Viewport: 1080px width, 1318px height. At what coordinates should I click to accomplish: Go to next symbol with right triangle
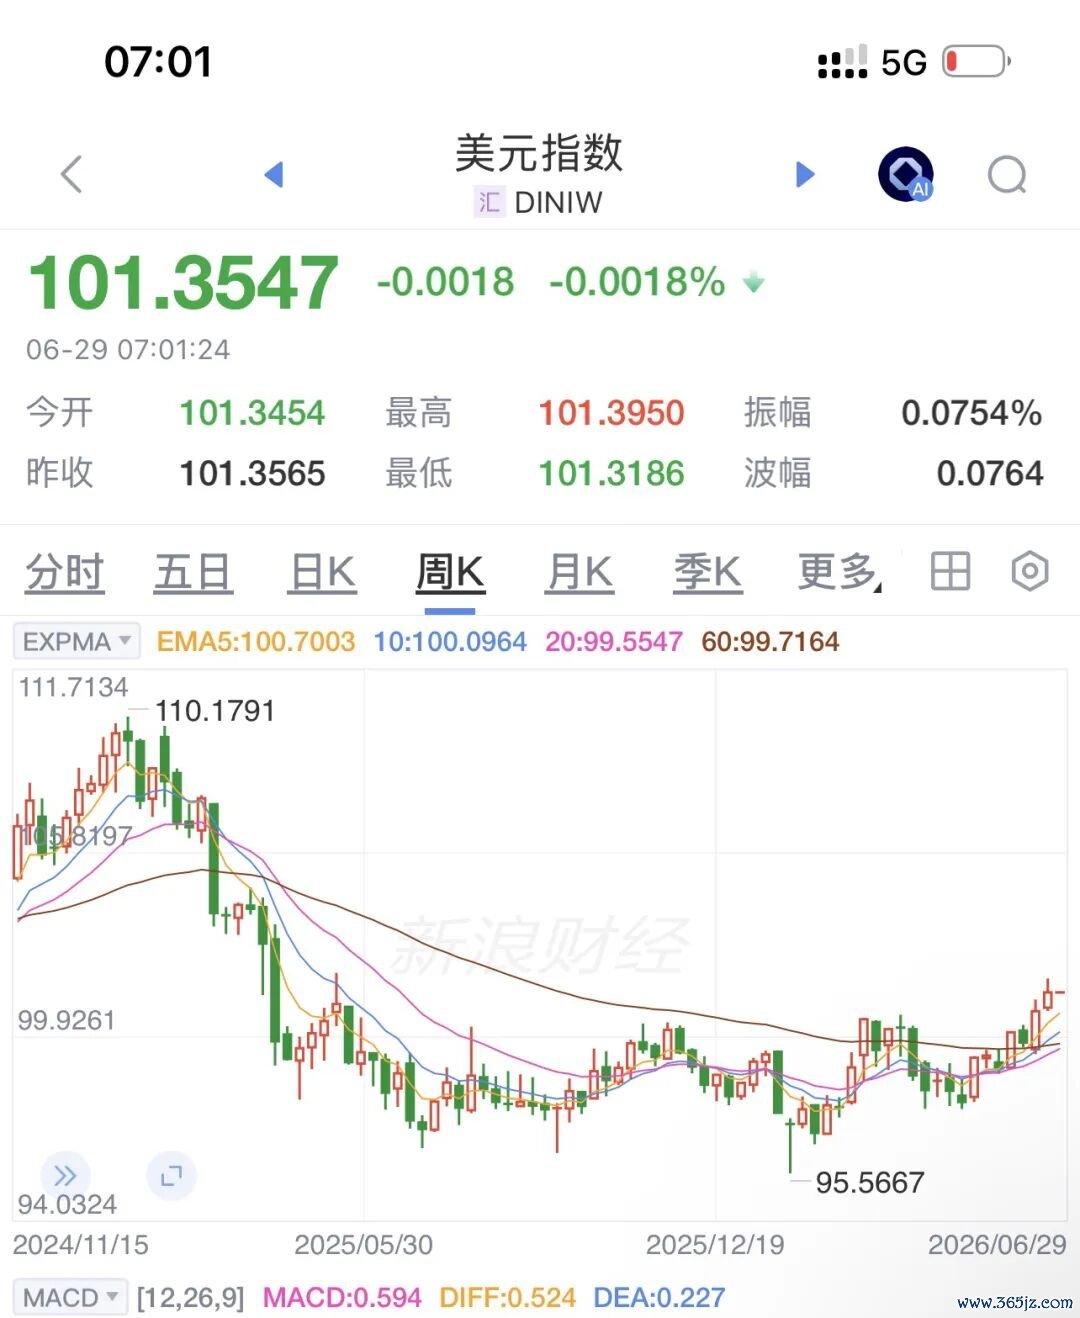click(805, 174)
